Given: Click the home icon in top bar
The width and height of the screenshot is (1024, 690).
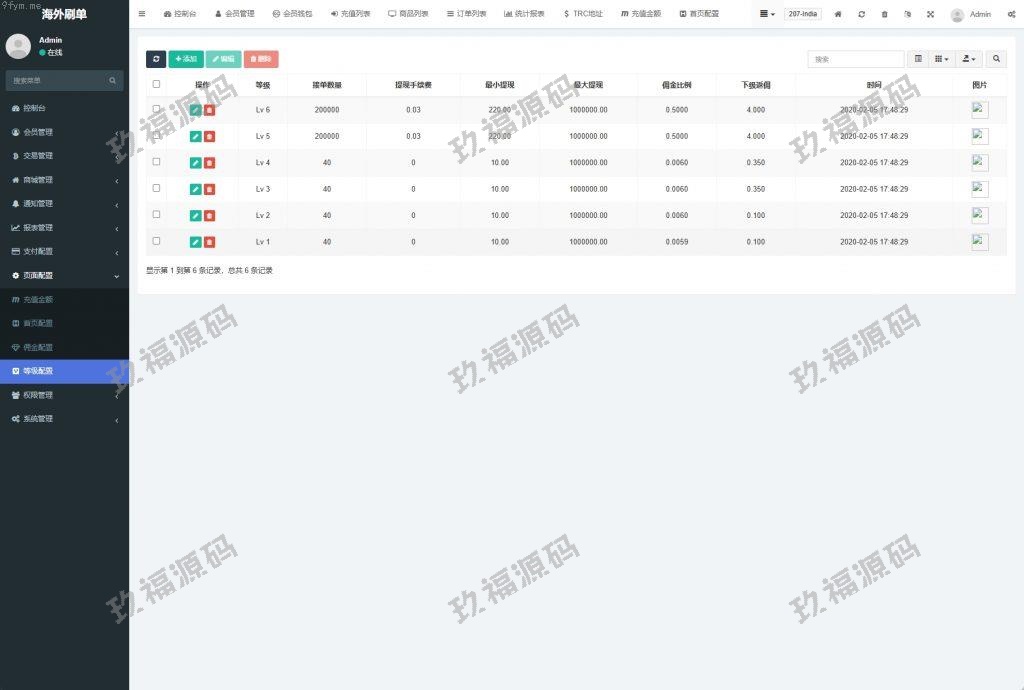Looking at the screenshot, I should pos(838,14).
